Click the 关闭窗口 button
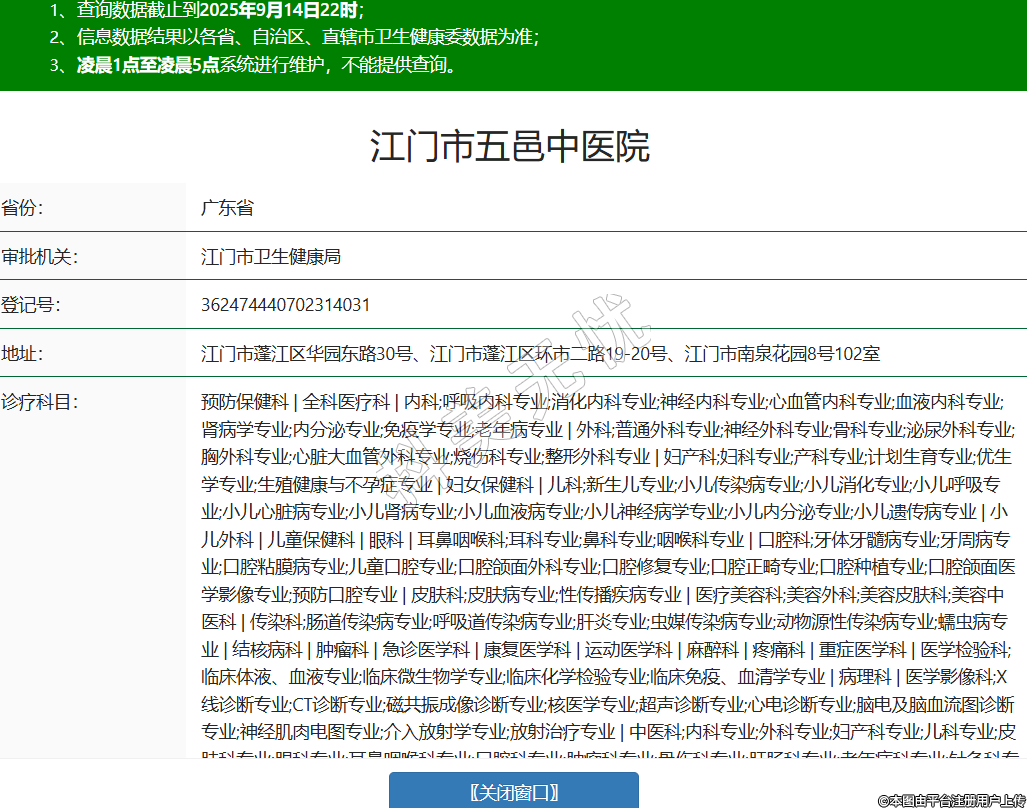Image resolution: width=1027 pixels, height=808 pixels. [513, 792]
